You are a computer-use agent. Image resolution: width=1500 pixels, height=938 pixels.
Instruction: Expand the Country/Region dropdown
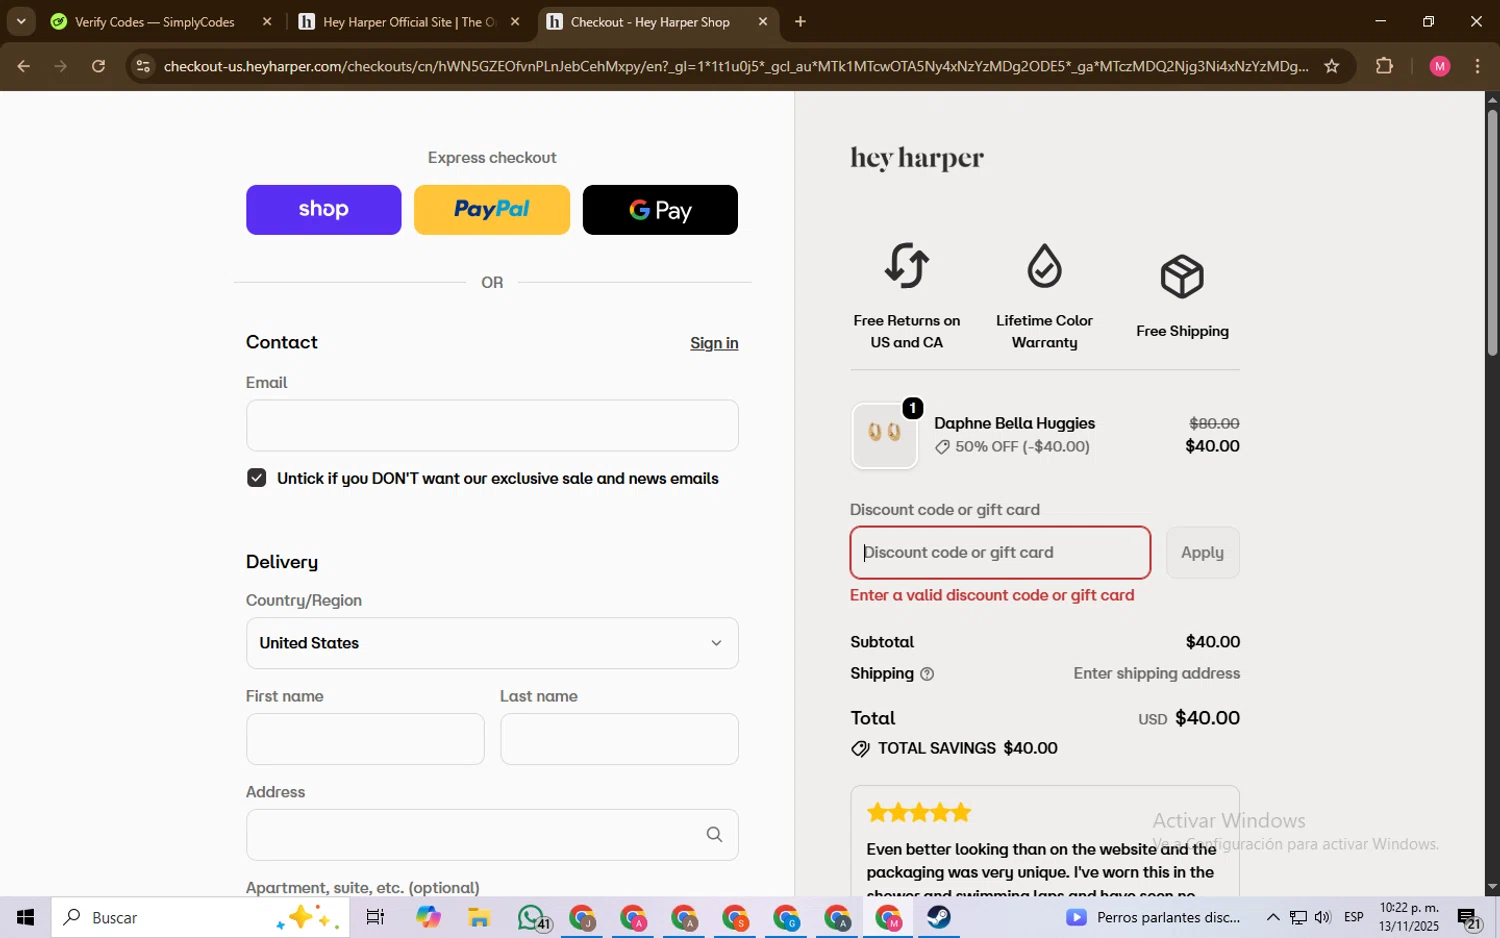coord(491,643)
